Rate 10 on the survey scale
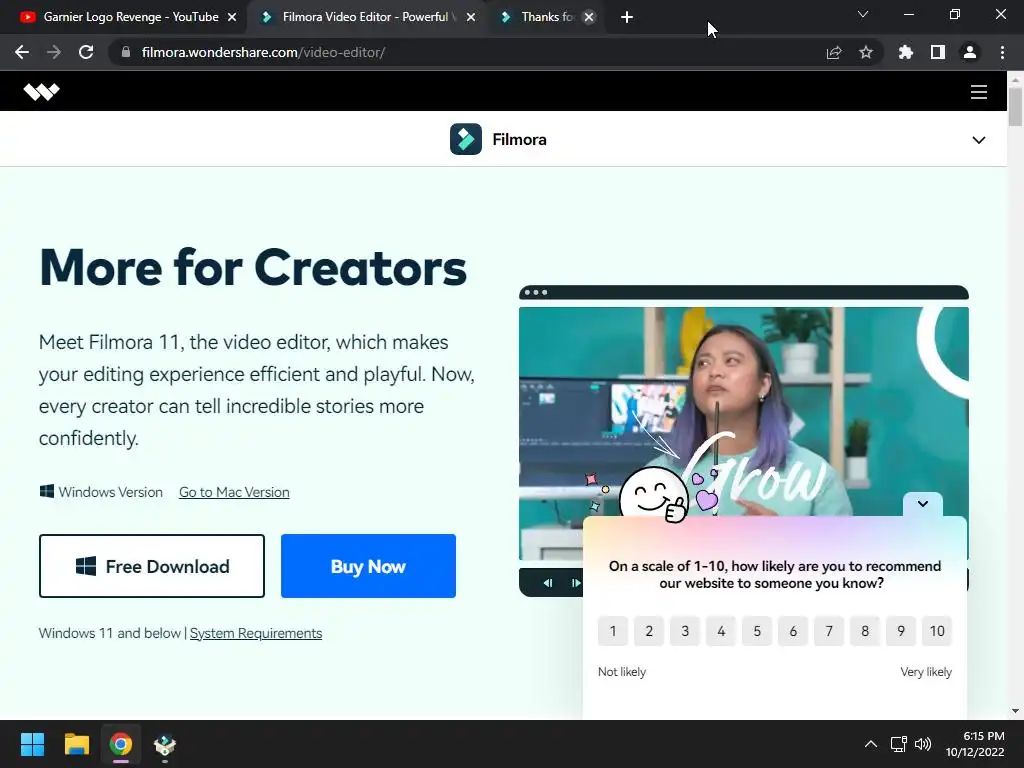 click(x=937, y=631)
